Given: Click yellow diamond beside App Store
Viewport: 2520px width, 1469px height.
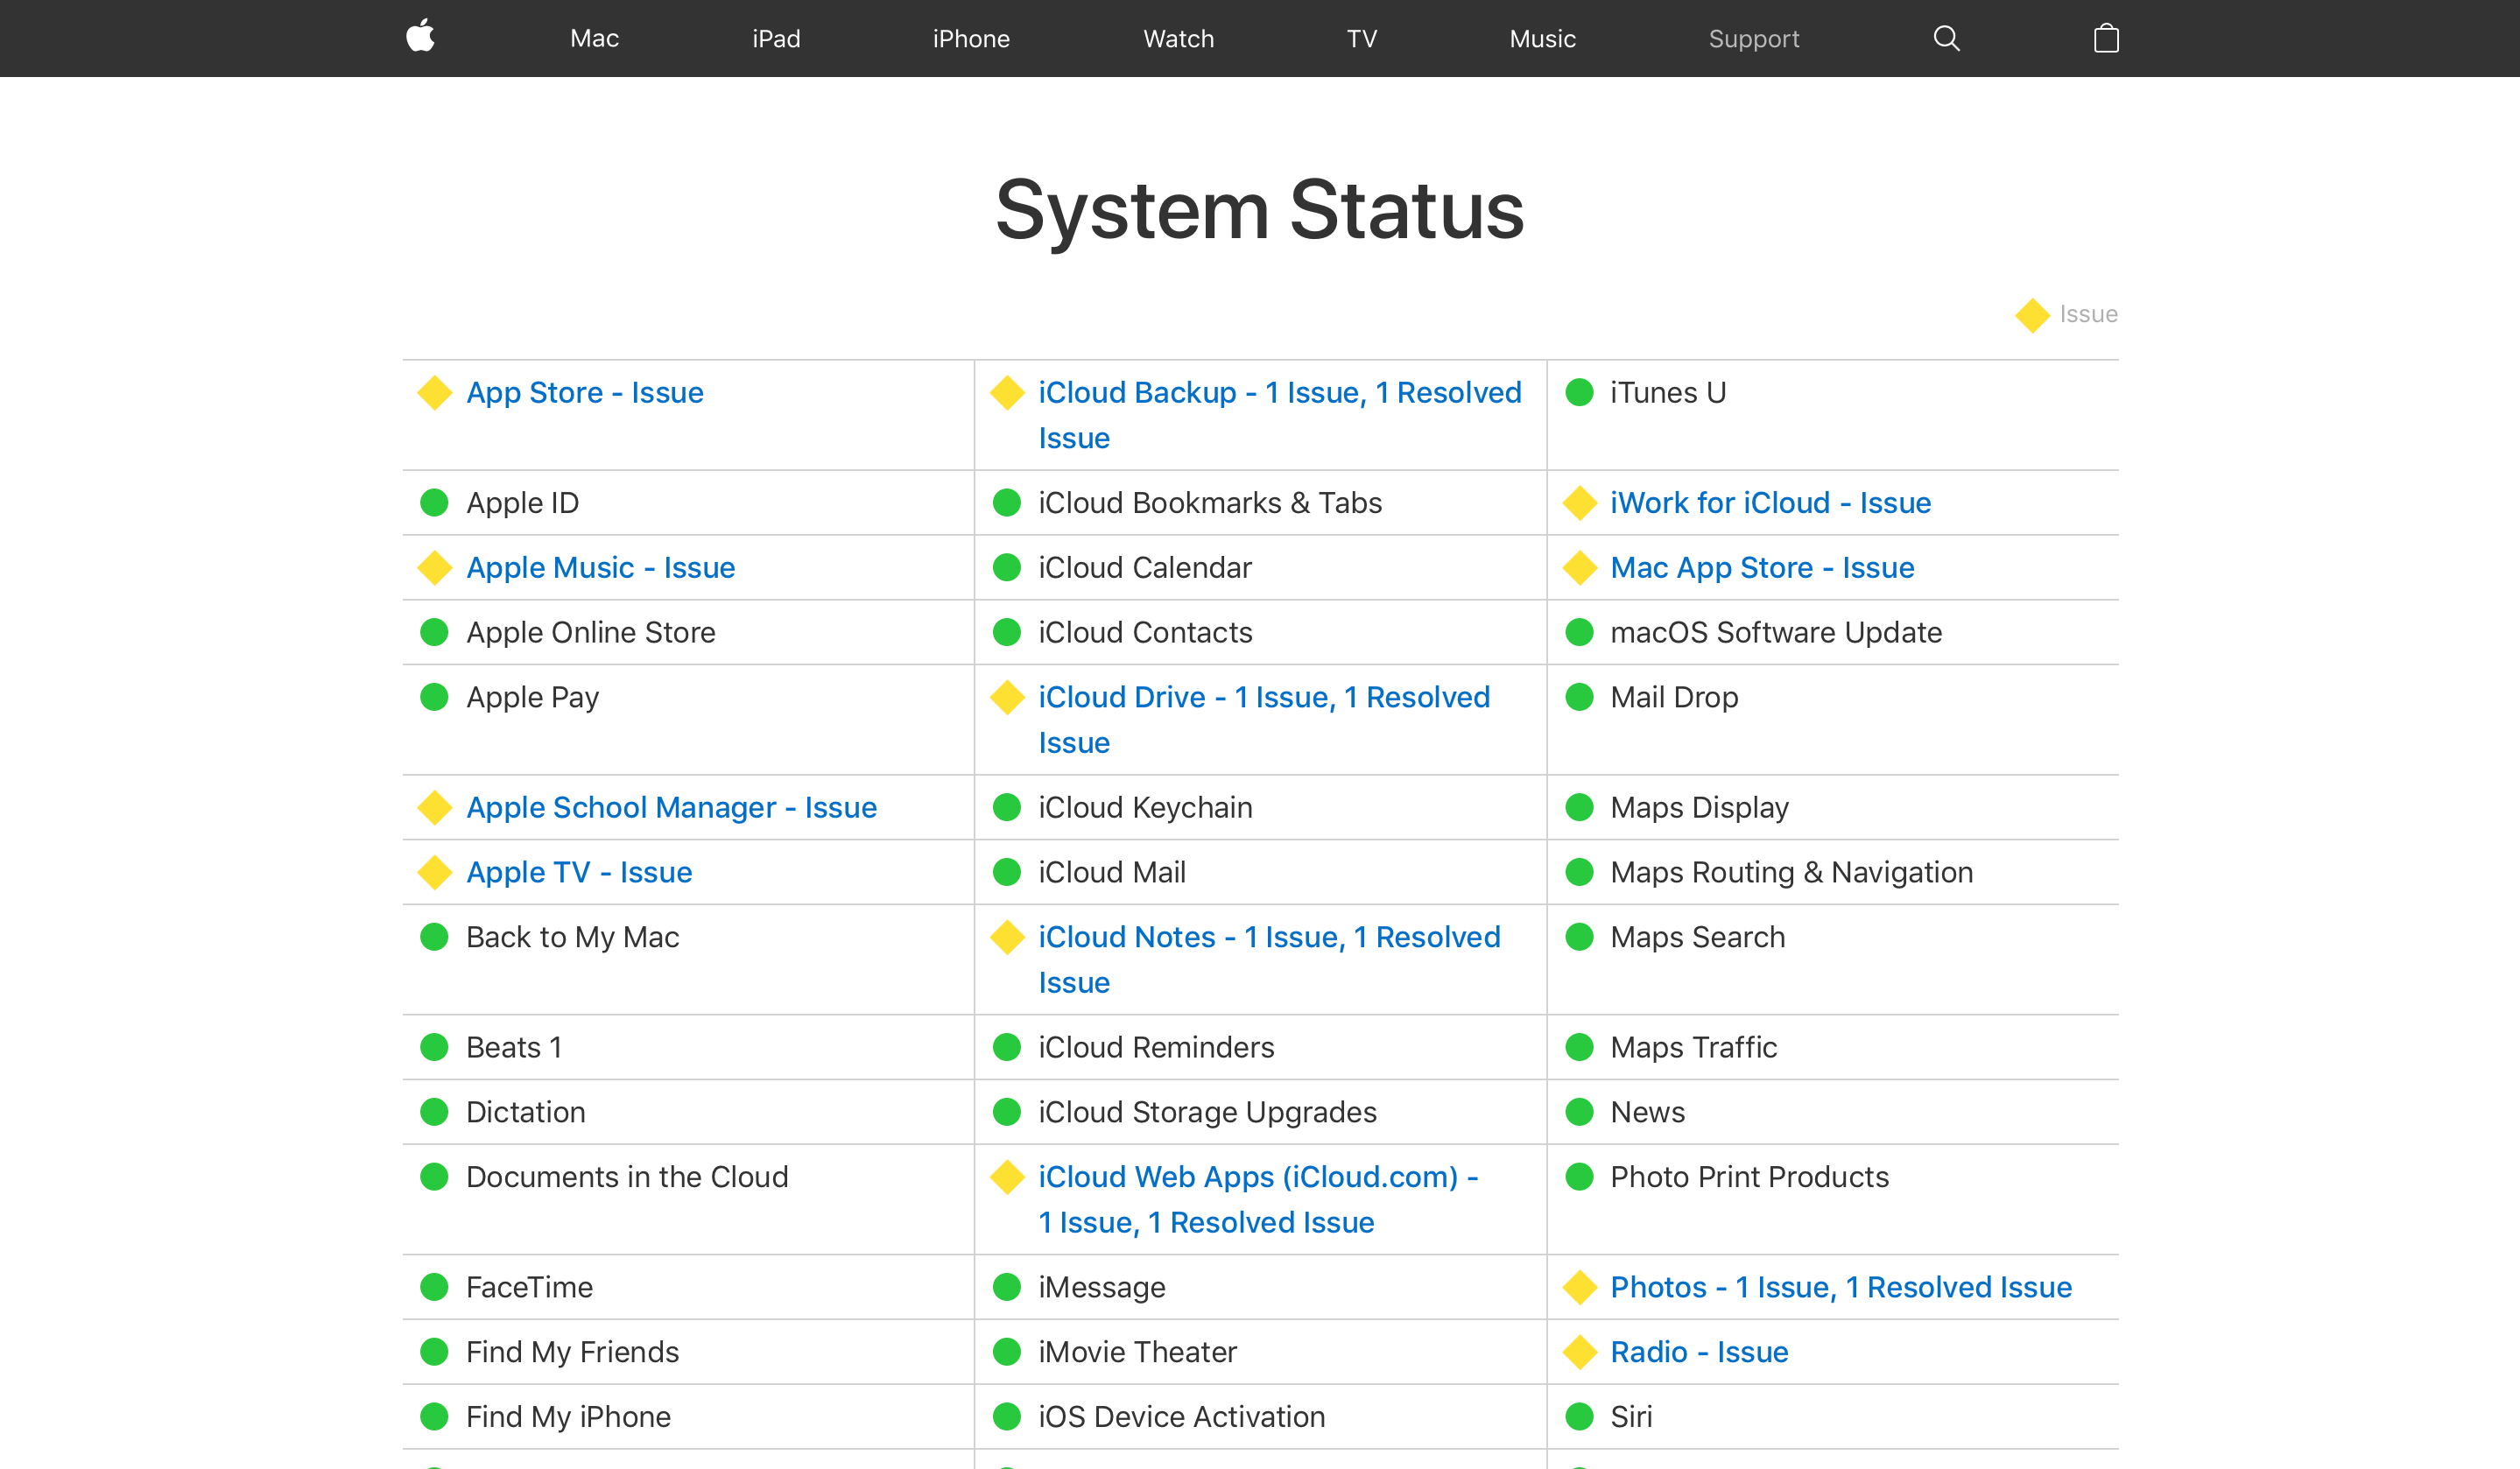Looking at the screenshot, I should tap(435, 393).
